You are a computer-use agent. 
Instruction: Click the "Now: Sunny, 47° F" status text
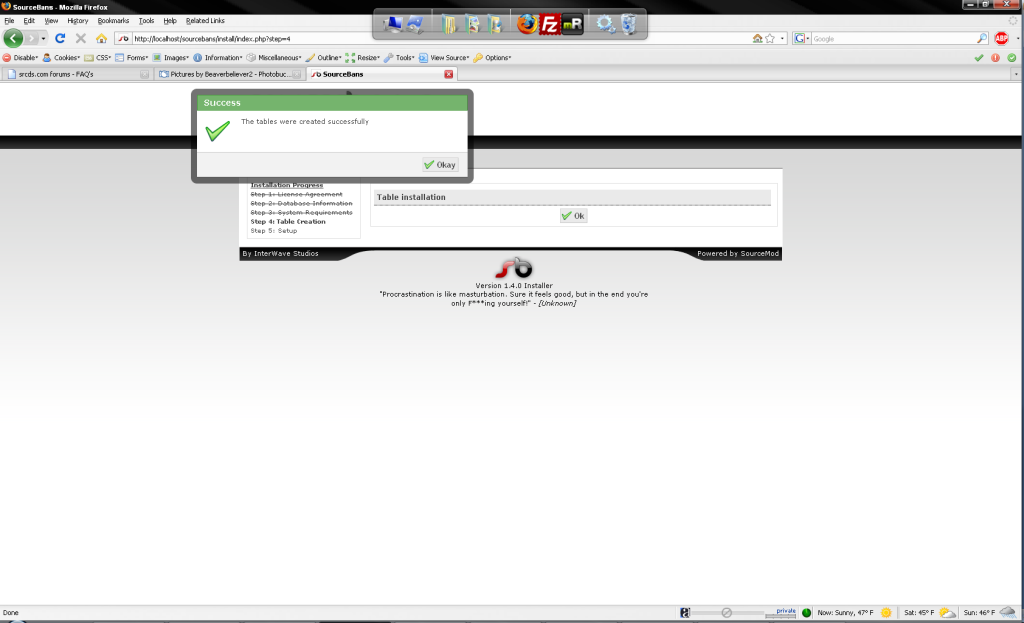845,613
